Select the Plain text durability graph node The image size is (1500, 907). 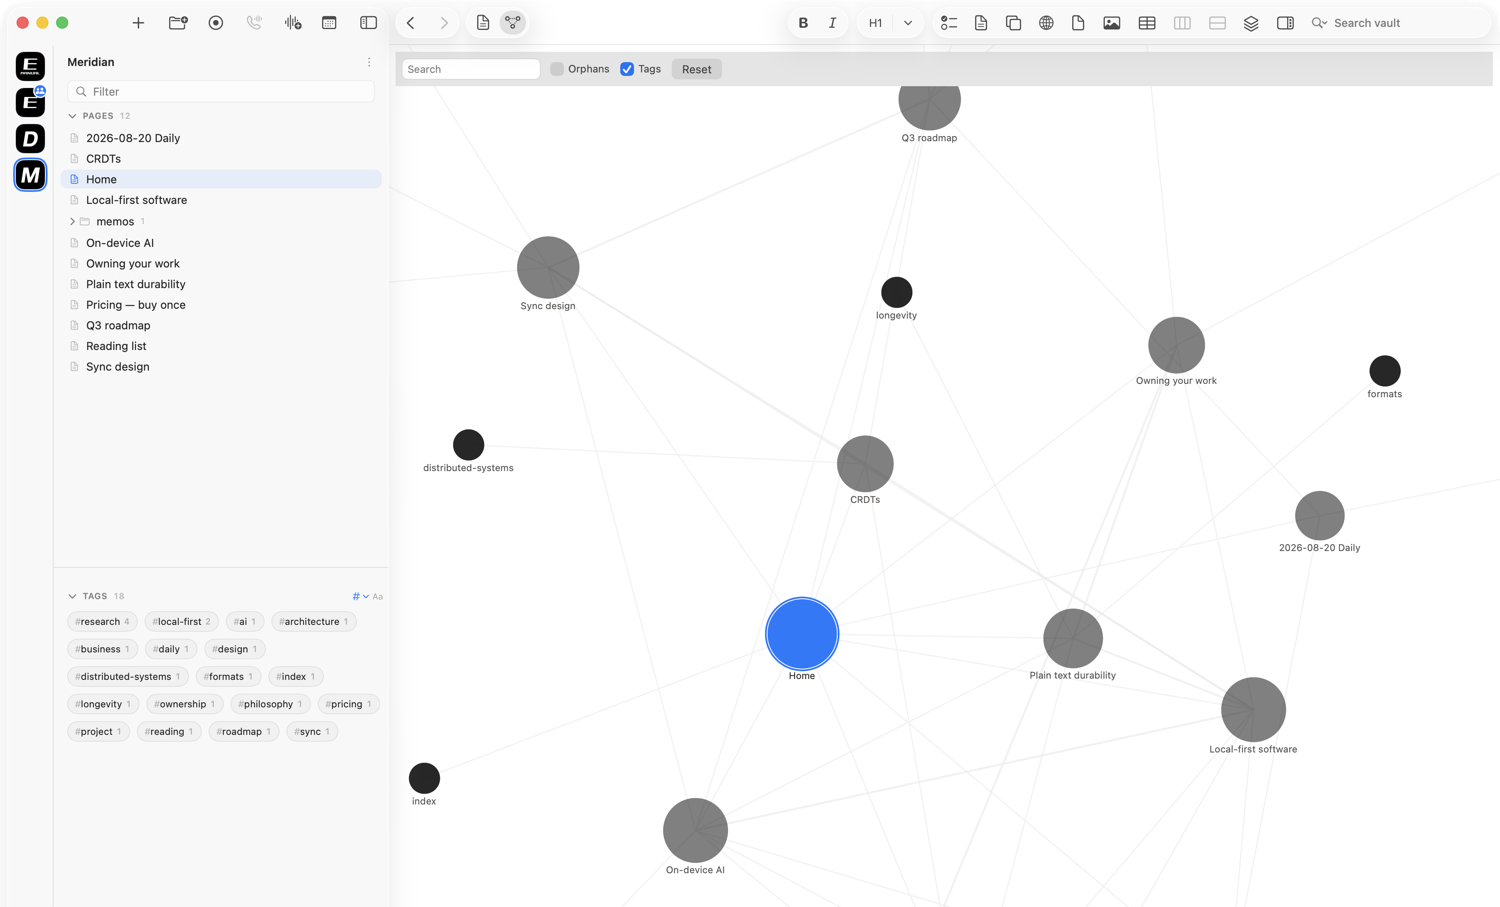[x=1073, y=638]
